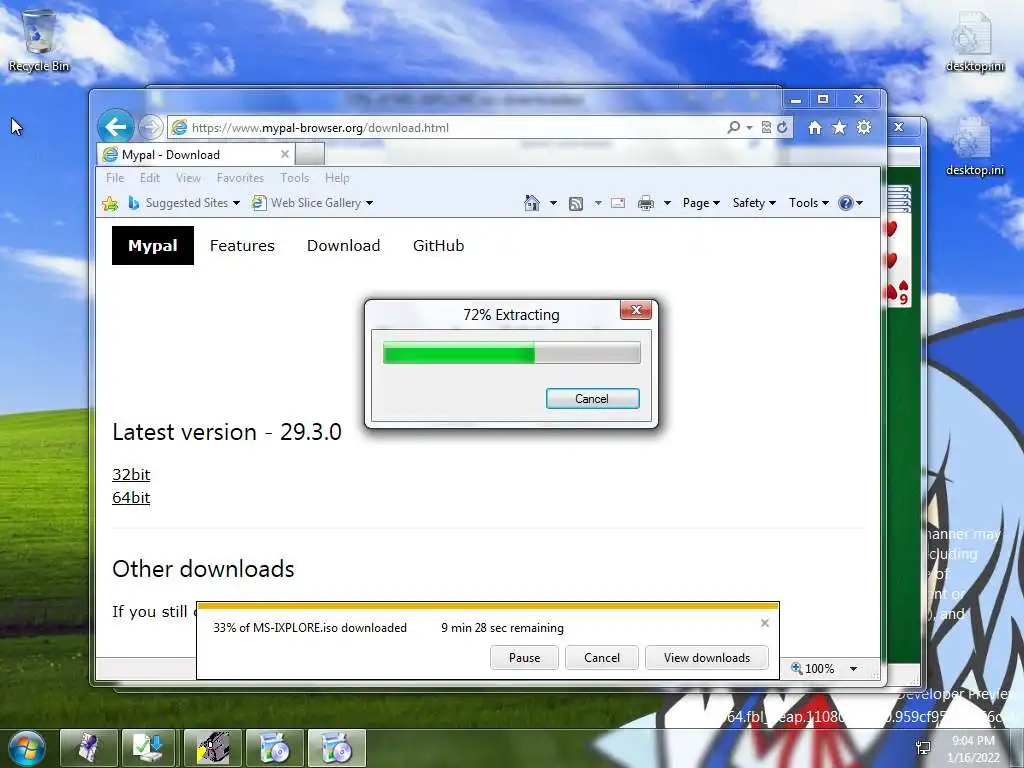The image size is (1024, 768).
Task: Open the Help menu
Action: click(x=337, y=178)
